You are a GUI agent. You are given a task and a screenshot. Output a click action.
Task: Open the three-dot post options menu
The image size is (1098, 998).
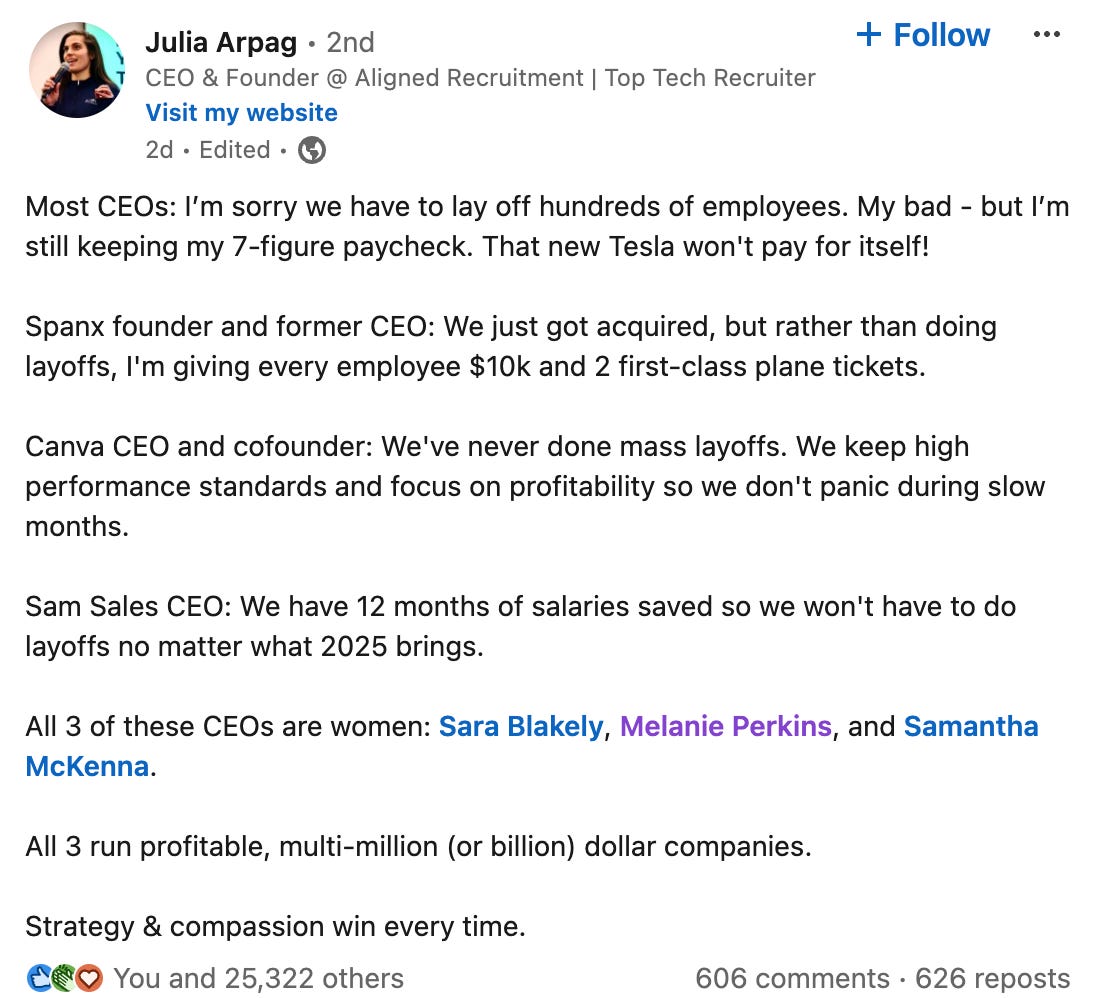coord(1046,34)
